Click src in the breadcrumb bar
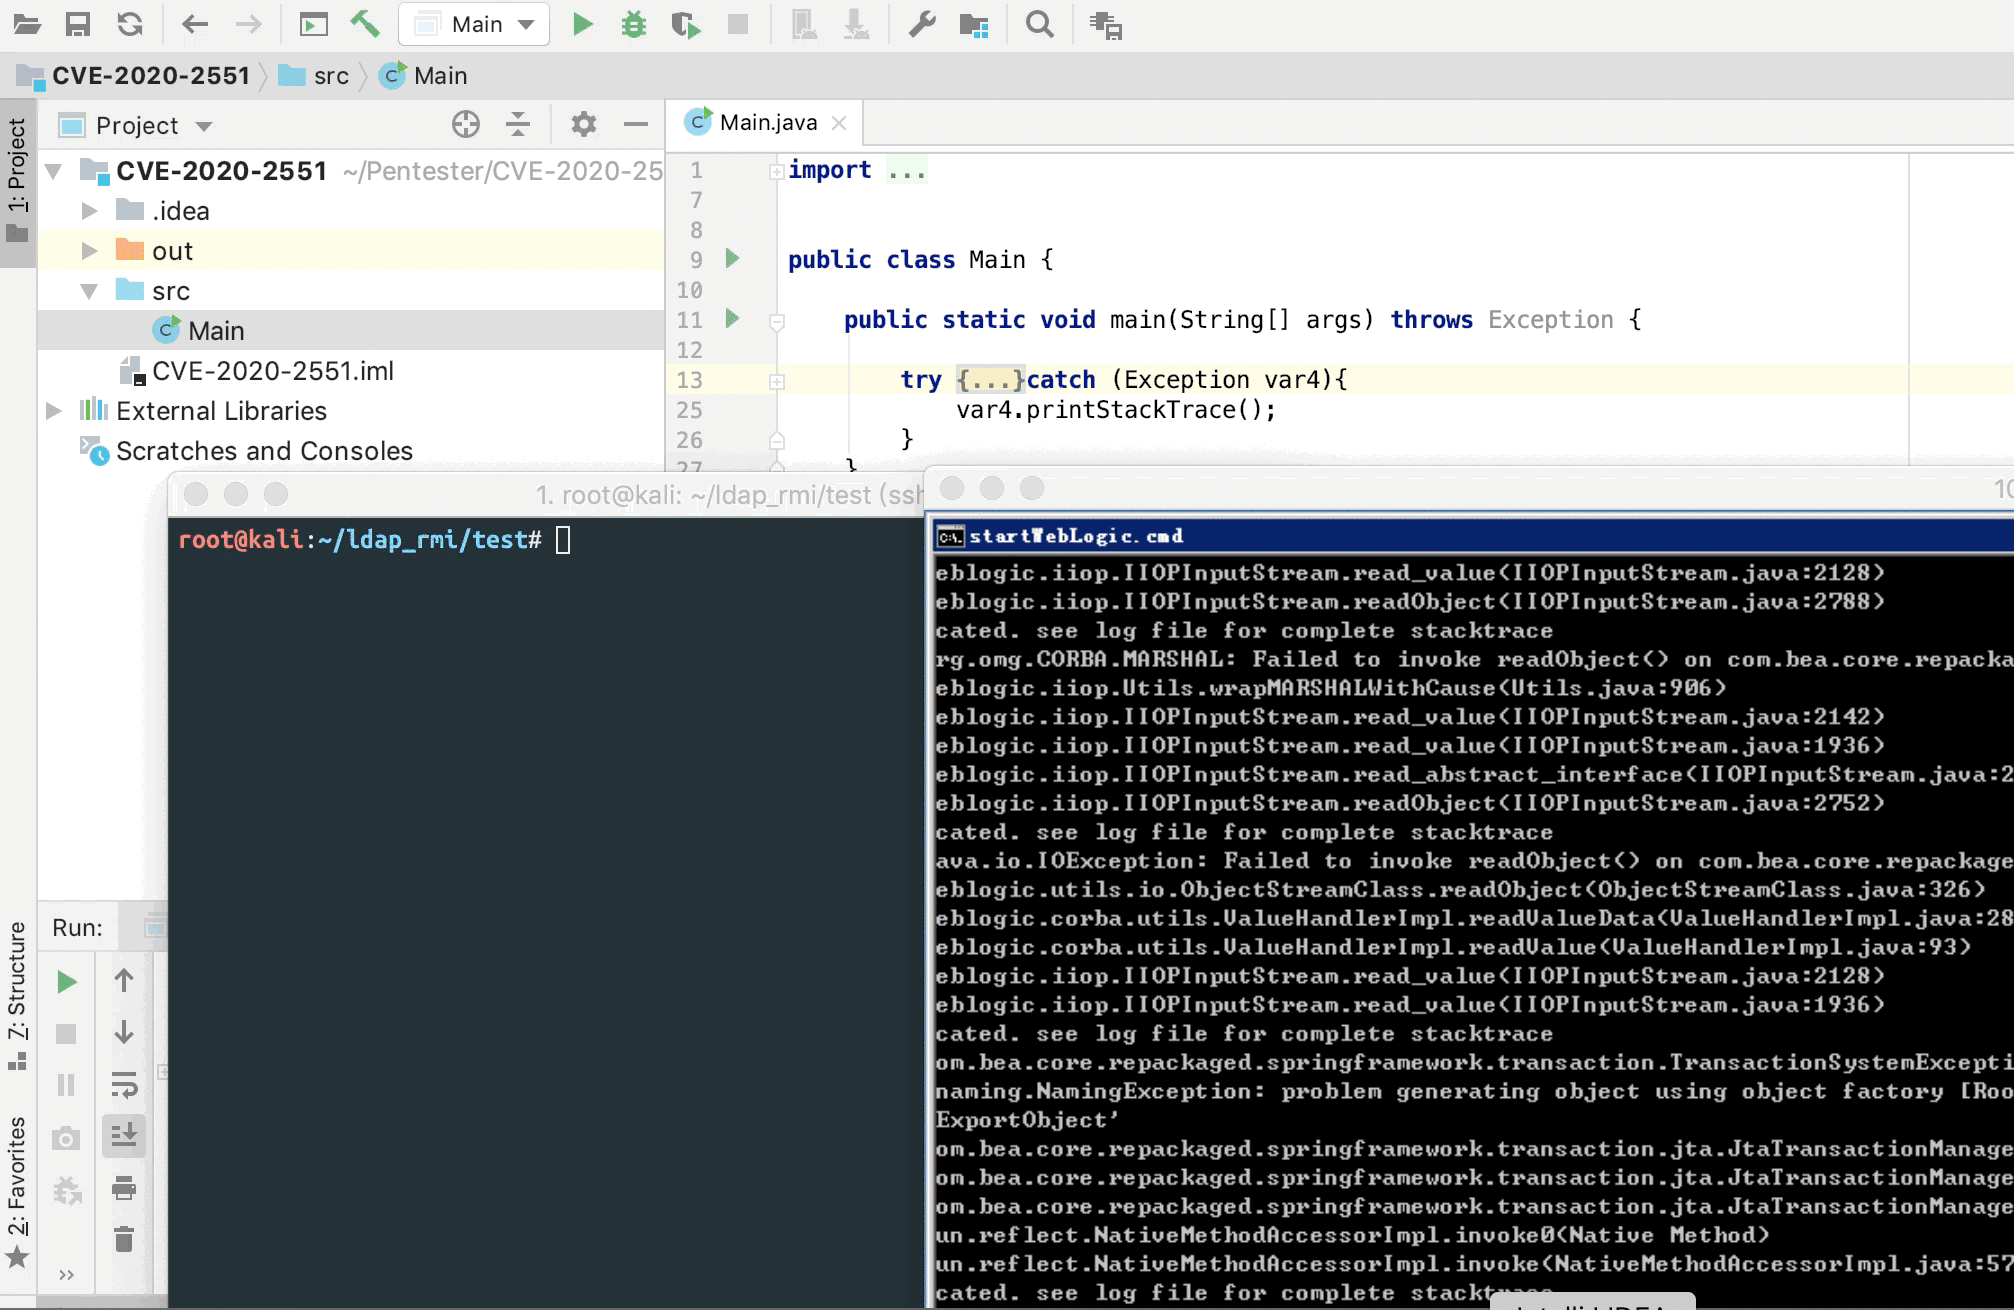Screen dimensions: 2014x1310 pos(330,76)
